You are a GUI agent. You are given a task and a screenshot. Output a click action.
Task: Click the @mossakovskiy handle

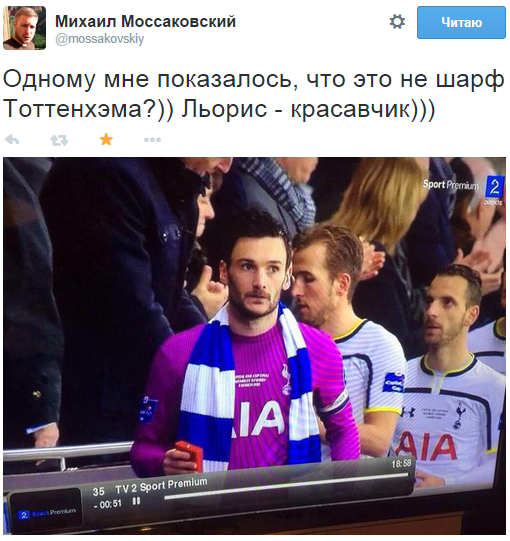[99, 39]
